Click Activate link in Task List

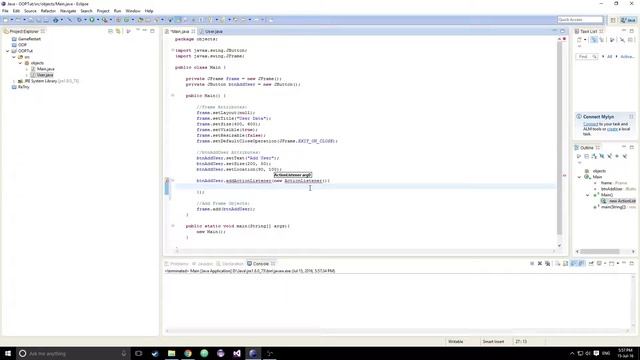[627, 57]
